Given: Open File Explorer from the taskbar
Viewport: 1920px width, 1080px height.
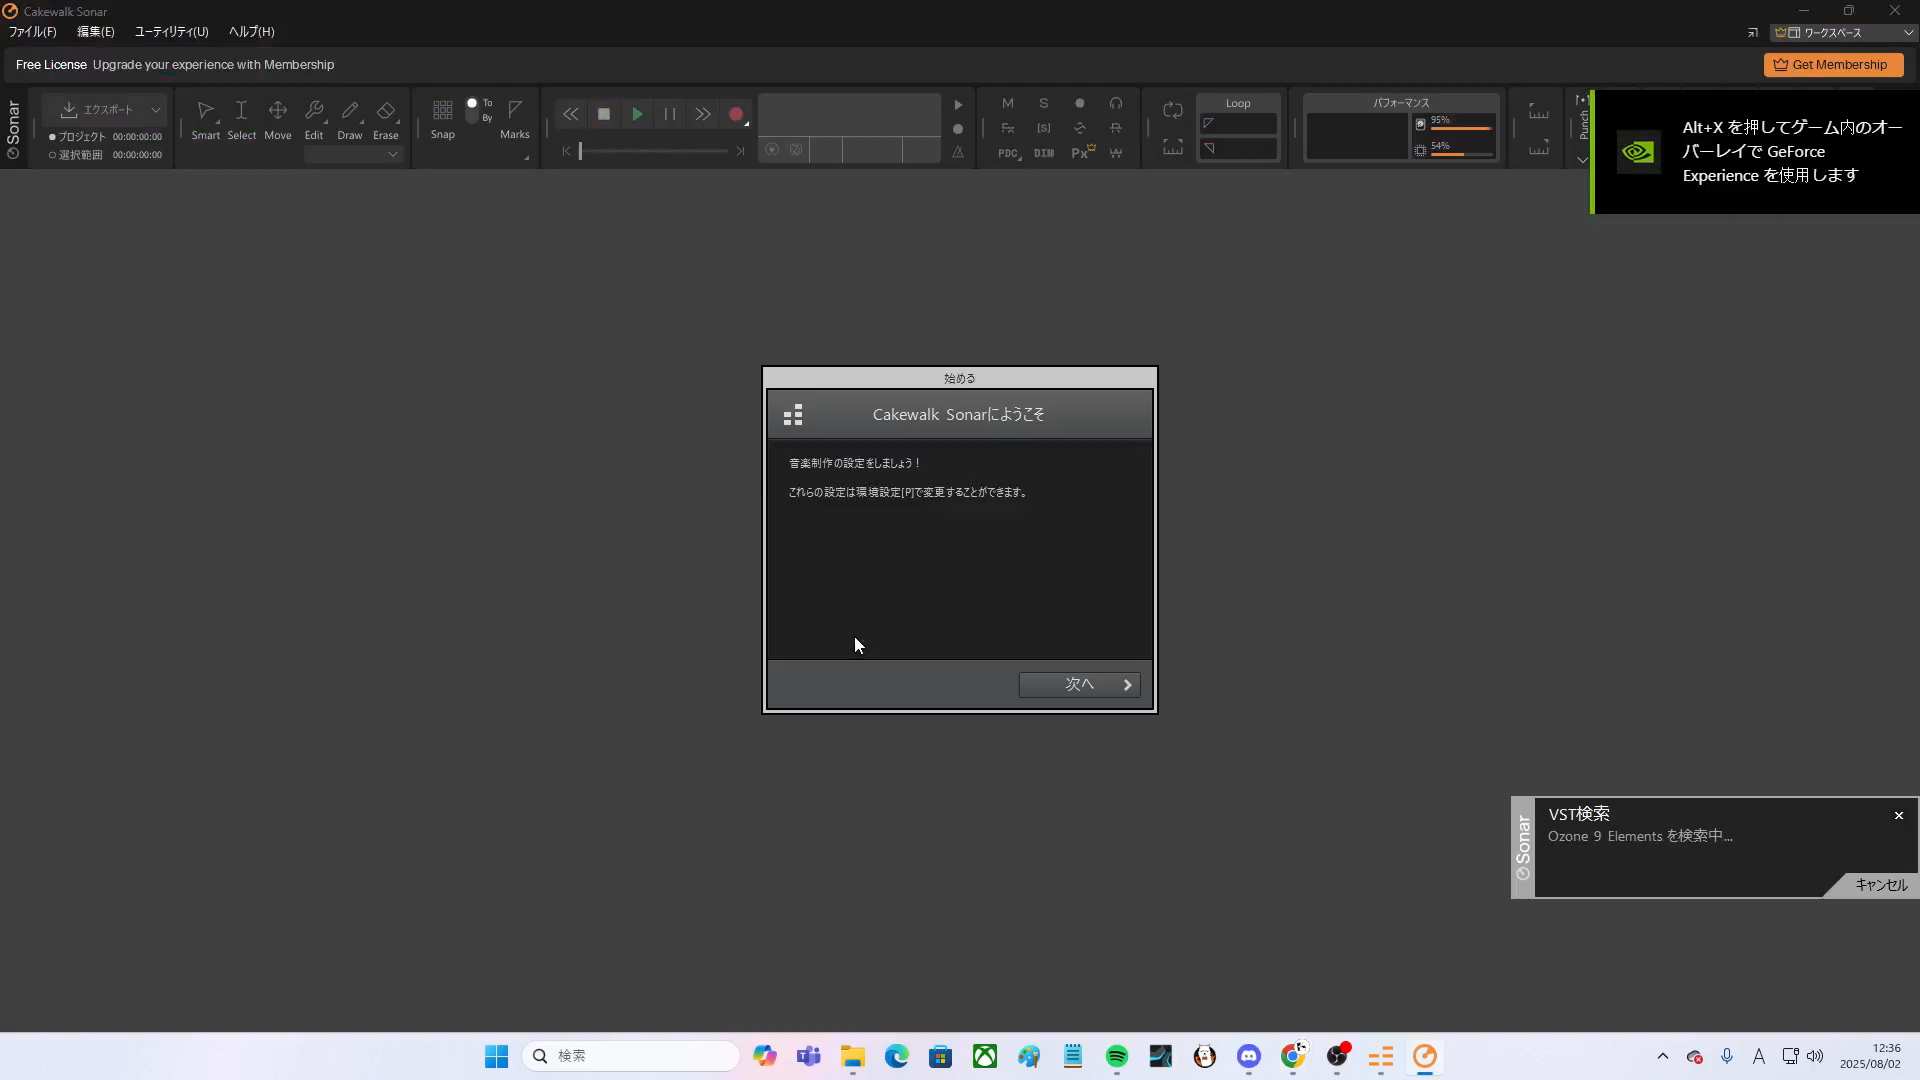Looking at the screenshot, I should (853, 1057).
